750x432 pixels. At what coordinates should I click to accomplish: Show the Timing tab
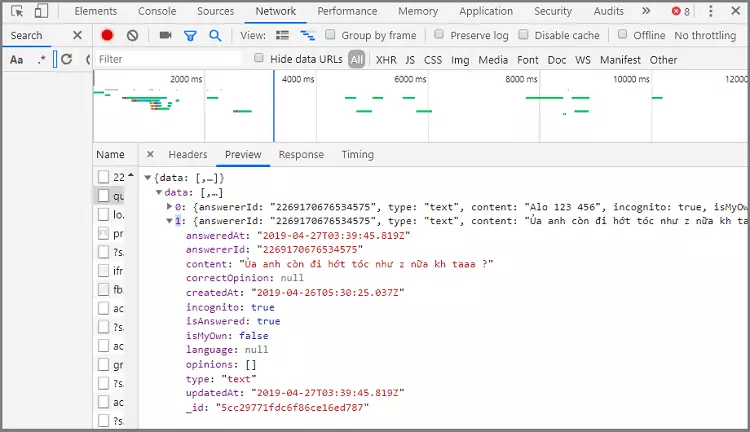click(358, 155)
